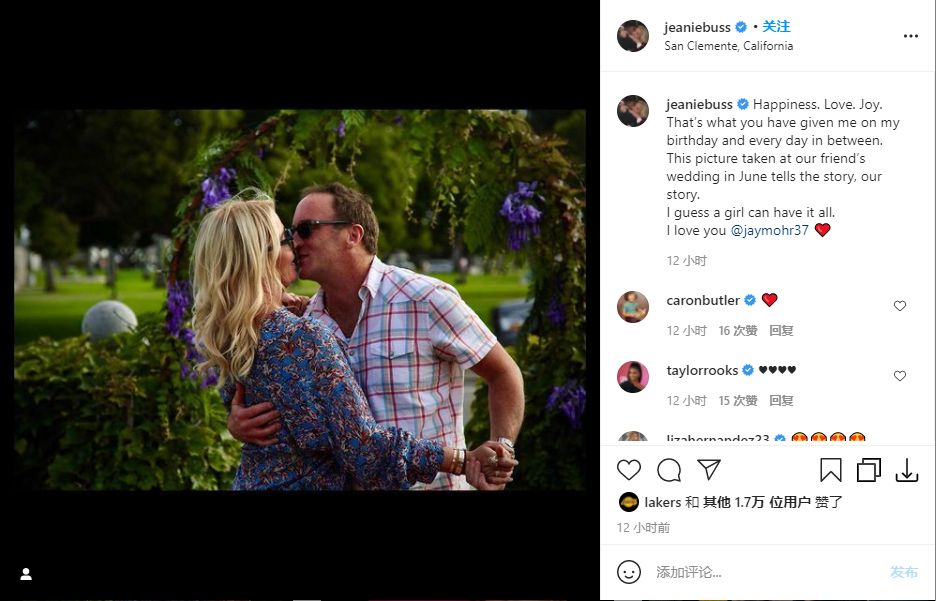Toggle like on caronbutler's comment
The width and height of the screenshot is (936, 601).
(900, 306)
